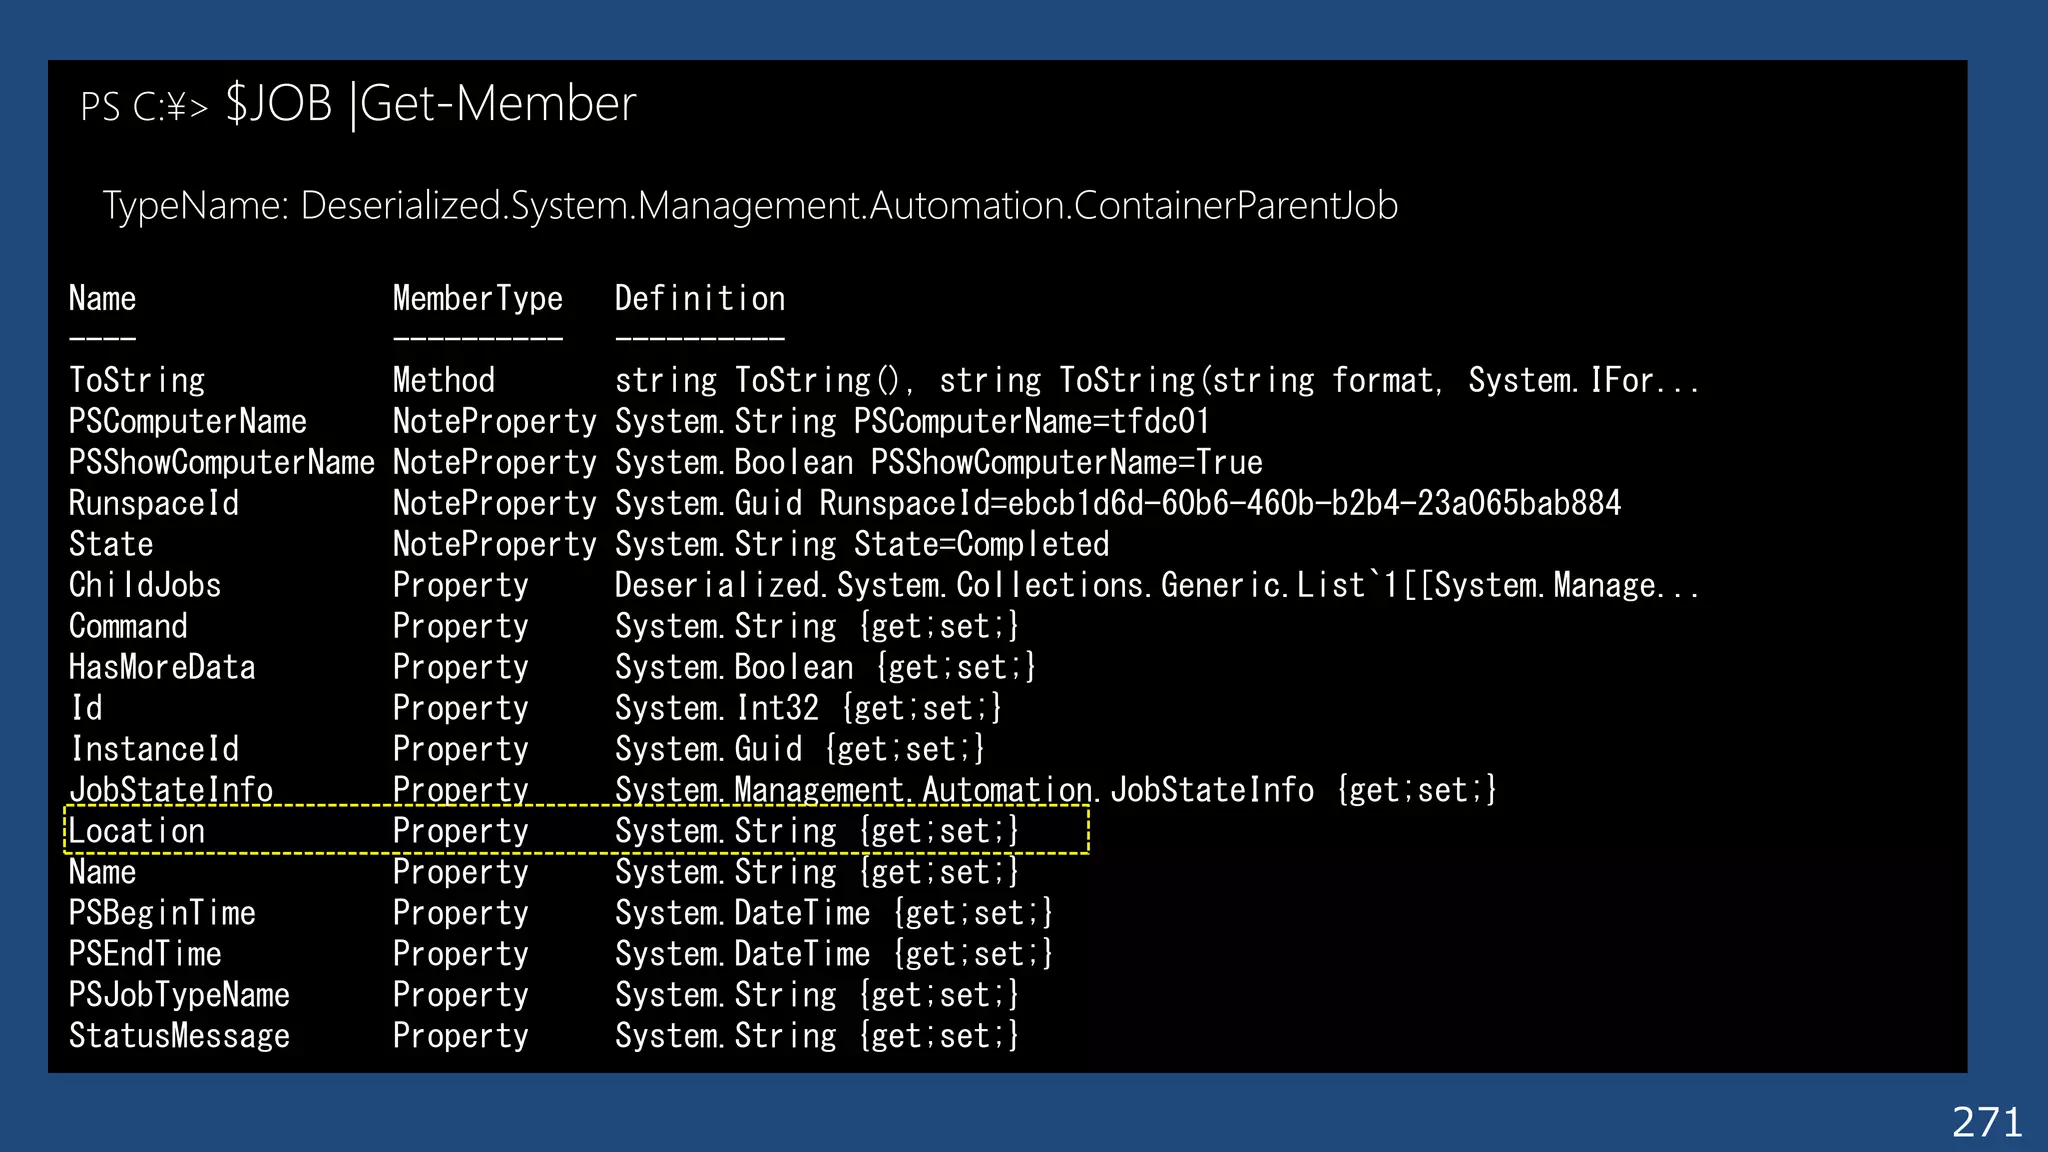
Task: Click the StatusMessage property name
Action: tap(179, 1037)
